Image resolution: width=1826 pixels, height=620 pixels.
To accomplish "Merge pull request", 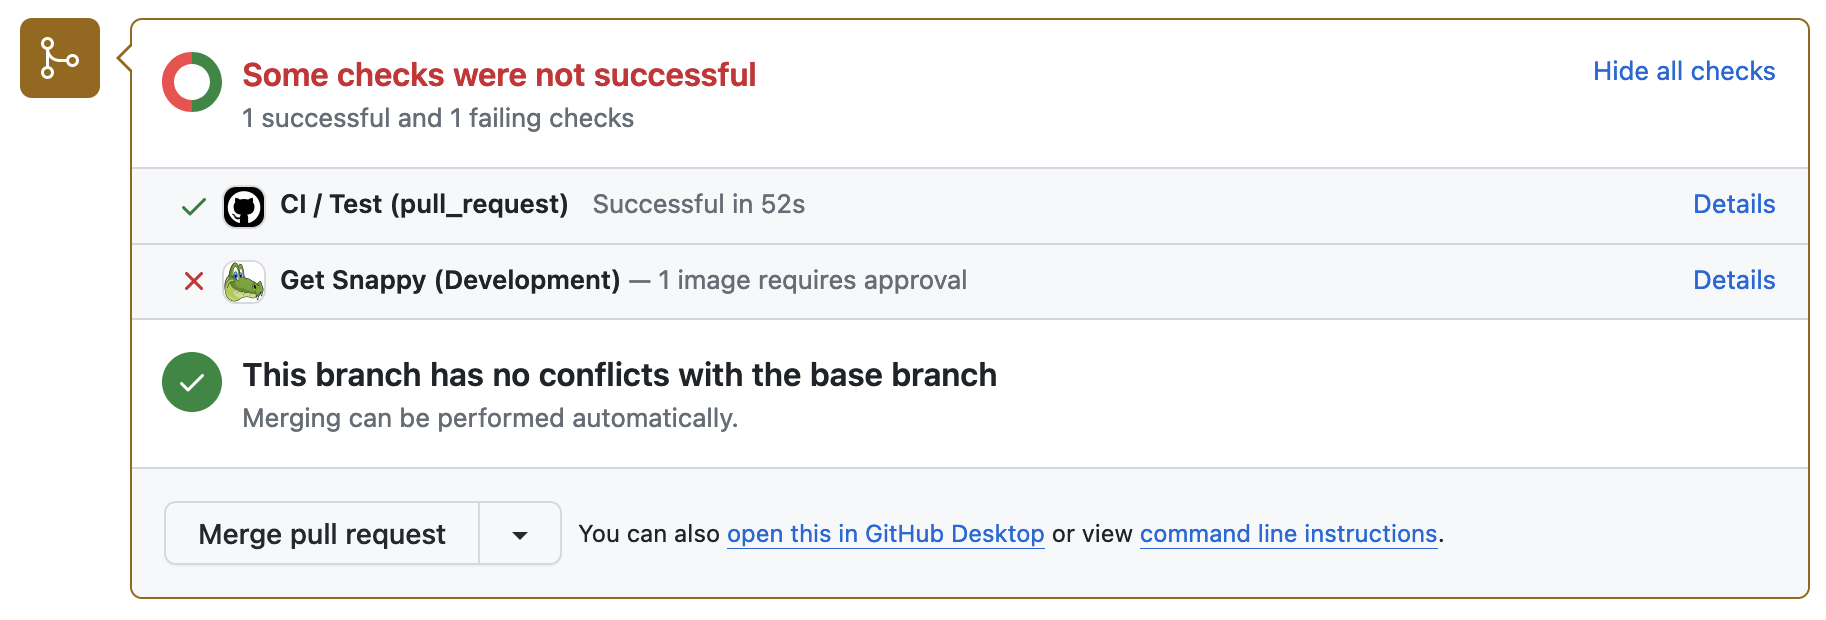I will pos(322,534).
